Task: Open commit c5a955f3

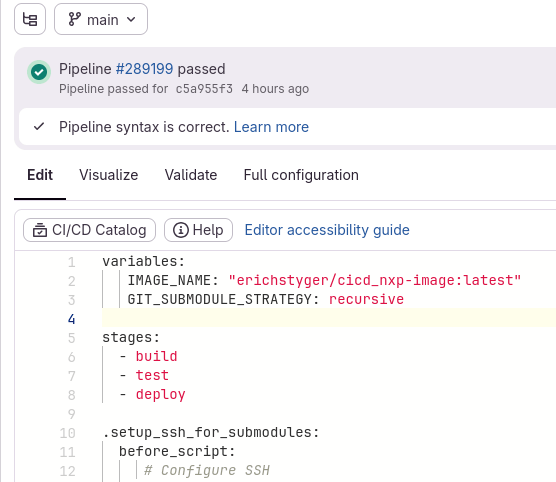Action: pos(204,88)
